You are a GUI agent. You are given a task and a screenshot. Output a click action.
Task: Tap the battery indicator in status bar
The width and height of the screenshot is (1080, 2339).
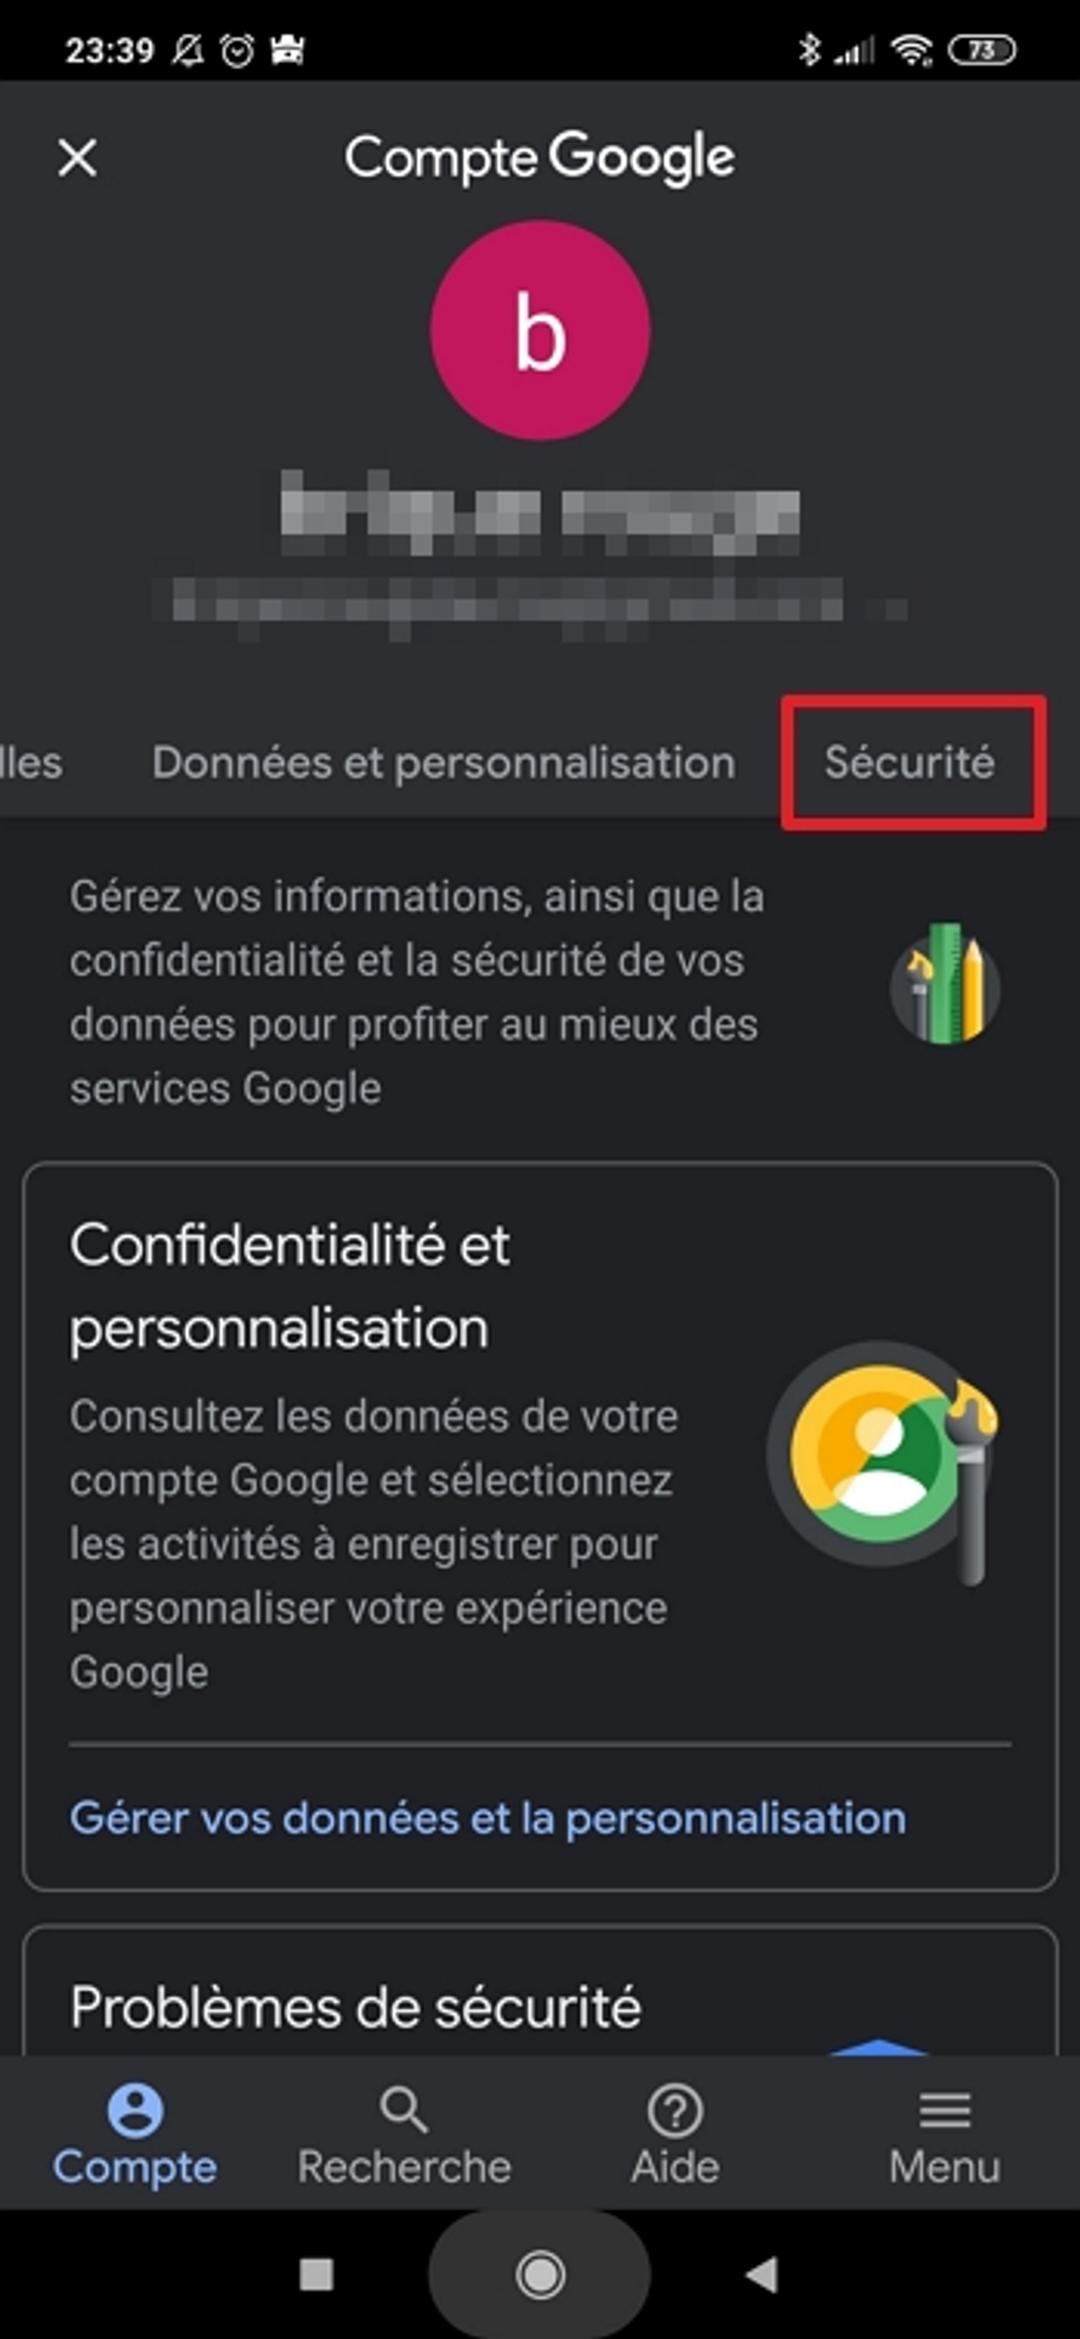pos(982,50)
